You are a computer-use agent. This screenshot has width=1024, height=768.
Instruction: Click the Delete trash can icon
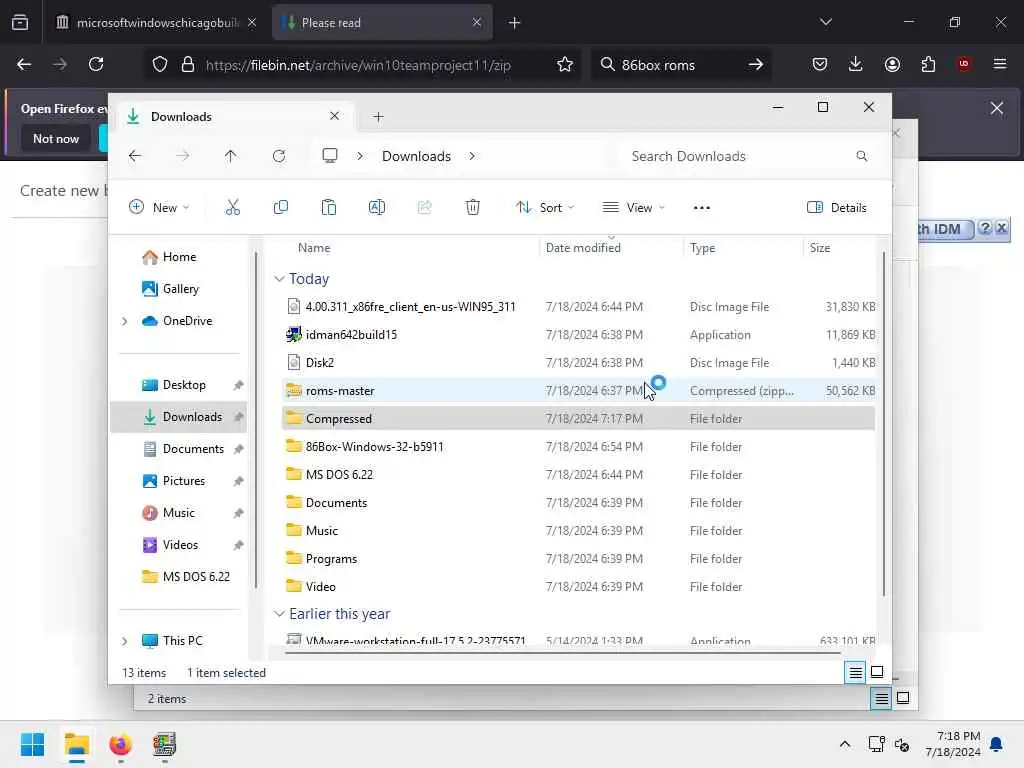coord(473,208)
